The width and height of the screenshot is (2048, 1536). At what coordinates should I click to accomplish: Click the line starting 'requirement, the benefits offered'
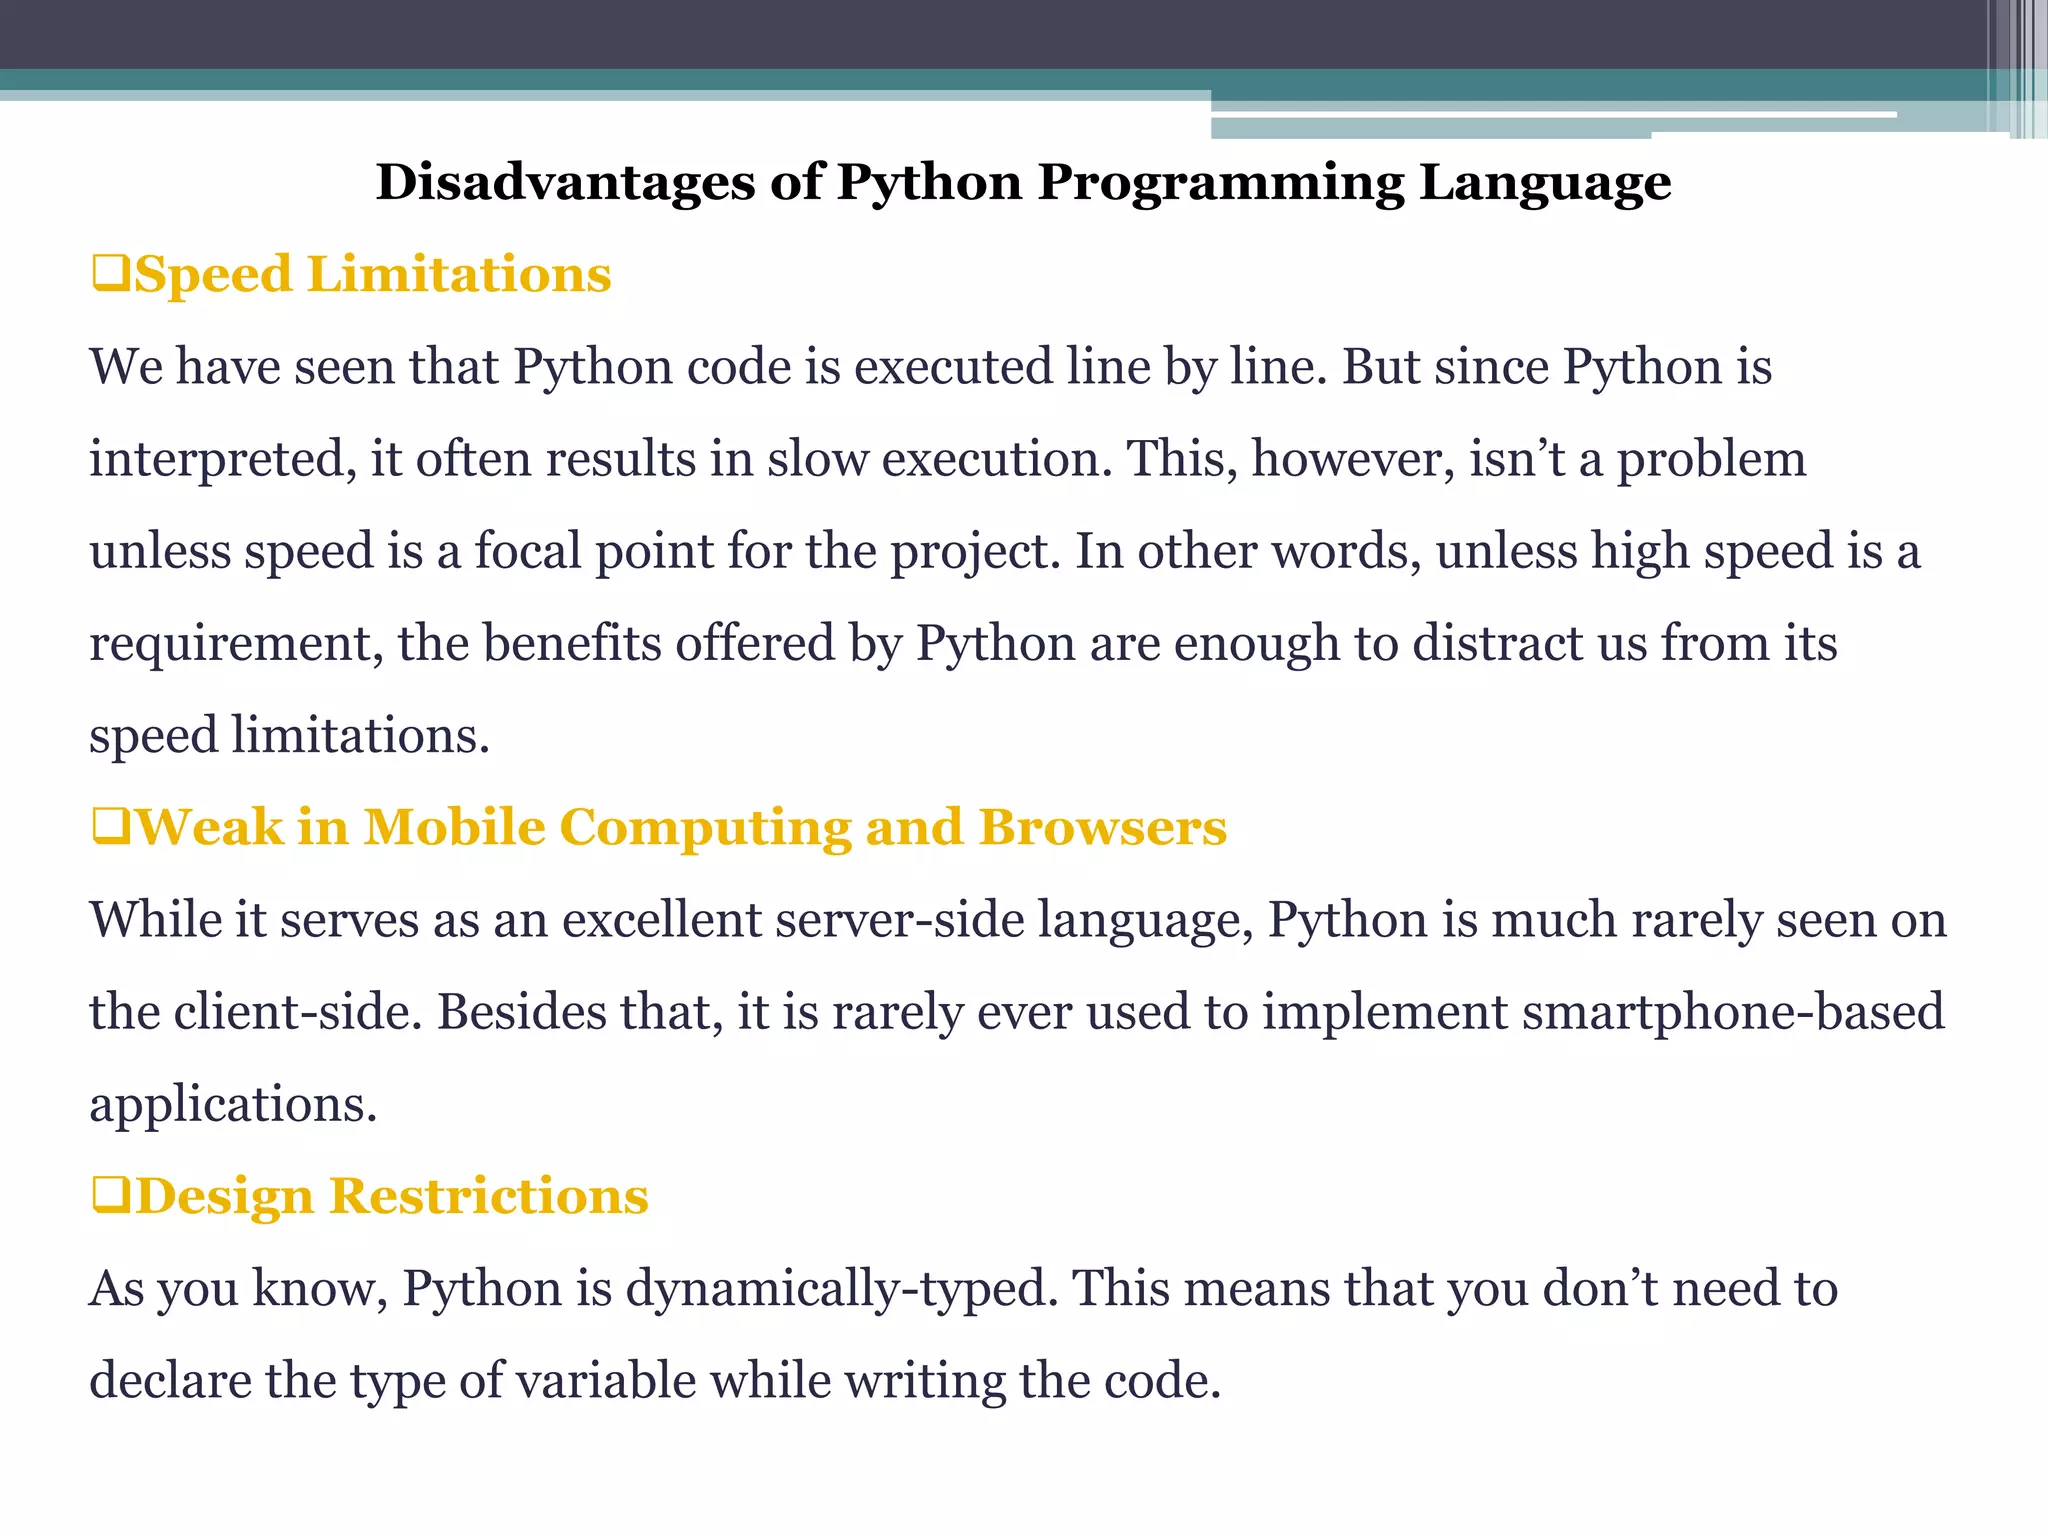coord(963,644)
